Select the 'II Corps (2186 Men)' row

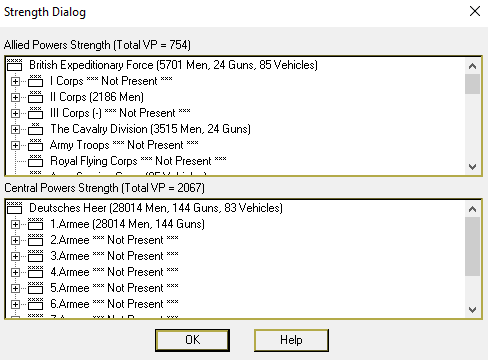[97, 97]
